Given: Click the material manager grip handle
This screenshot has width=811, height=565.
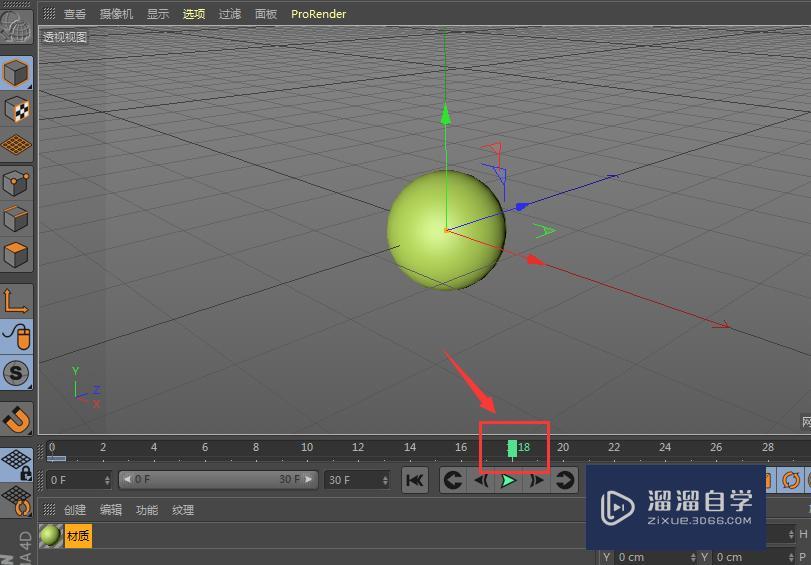Looking at the screenshot, I should click(x=49, y=510).
